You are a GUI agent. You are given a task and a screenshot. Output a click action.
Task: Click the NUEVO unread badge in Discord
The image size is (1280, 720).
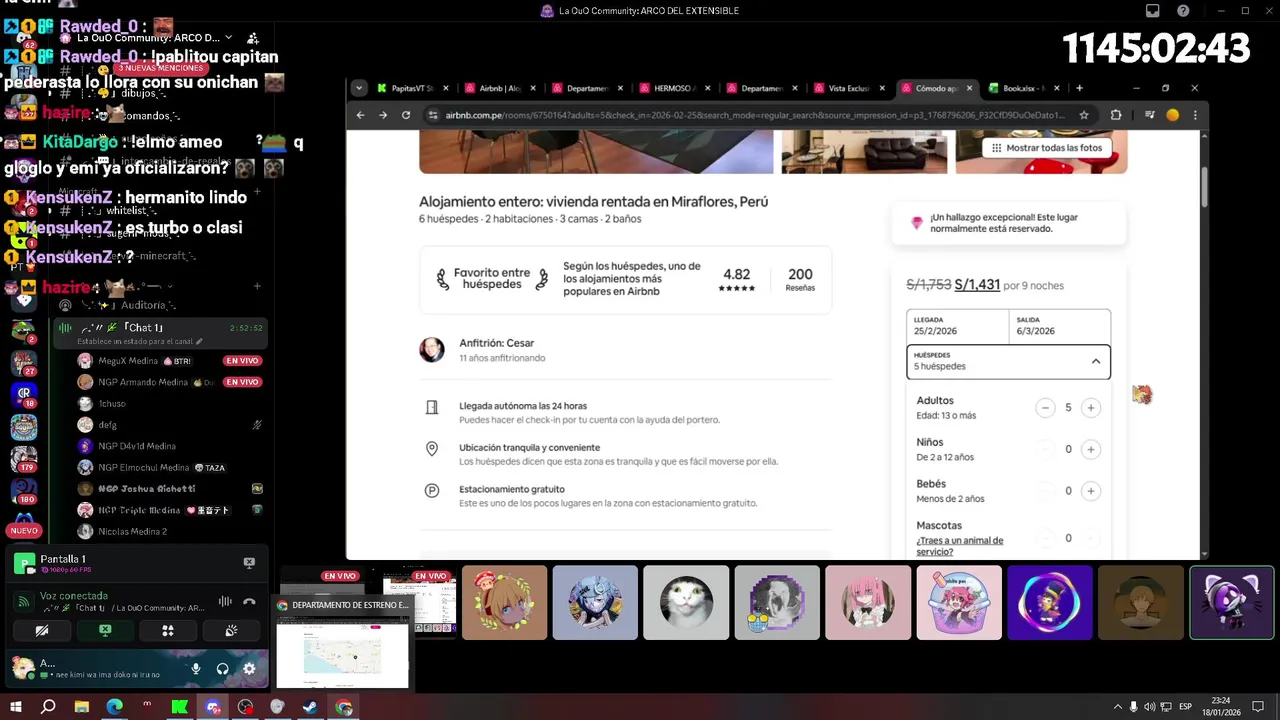24,531
